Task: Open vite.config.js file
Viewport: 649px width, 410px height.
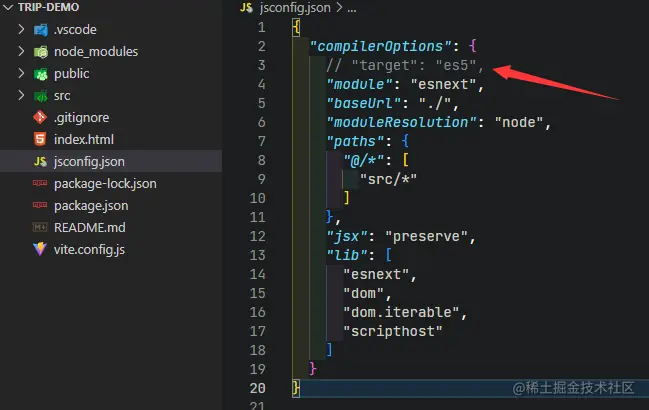Action: [89, 249]
